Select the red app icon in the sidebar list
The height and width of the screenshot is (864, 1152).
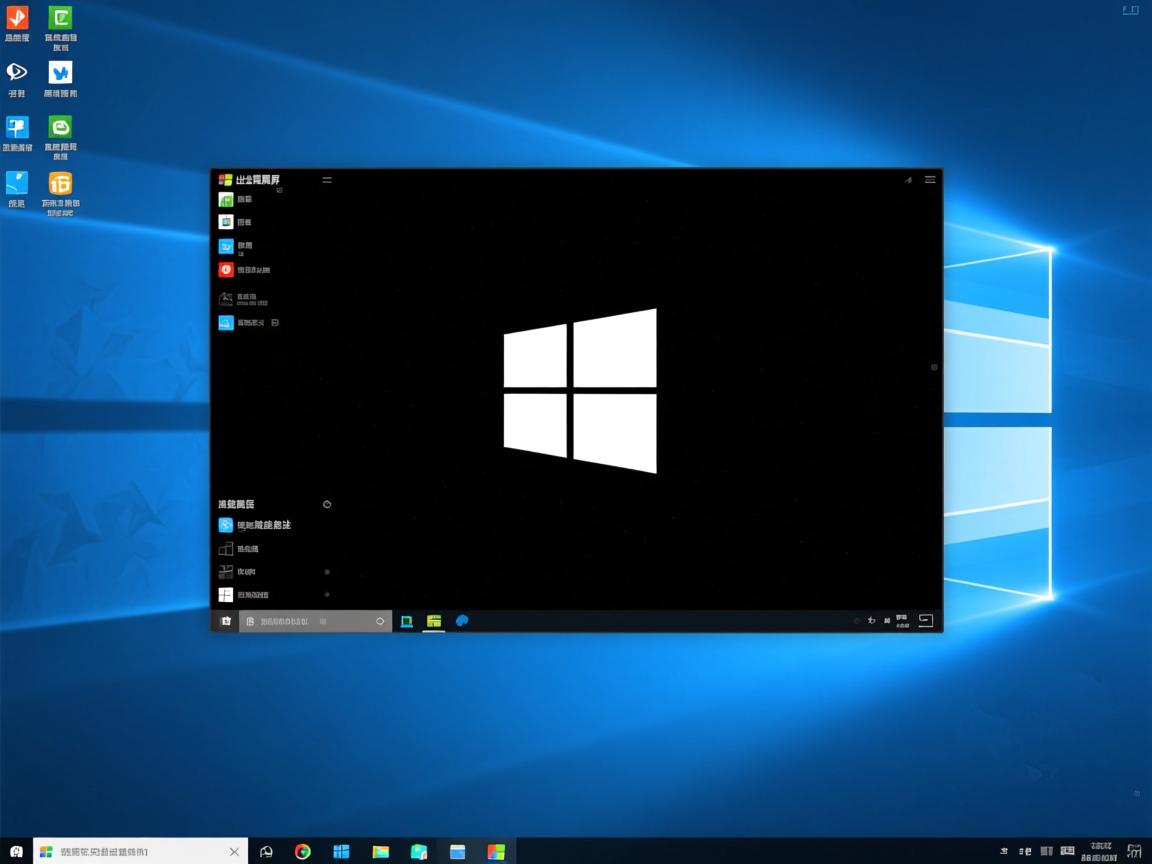[x=226, y=269]
